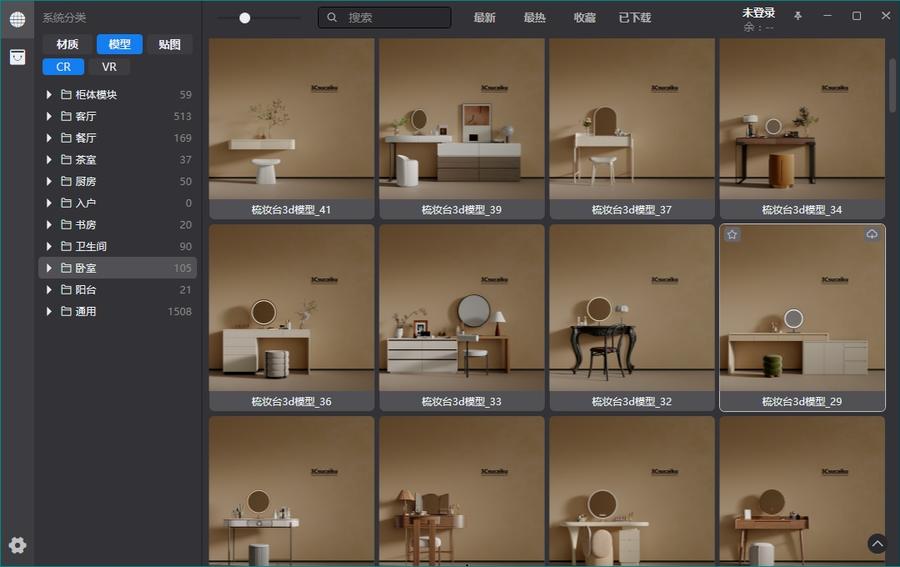Switch to the 模型 tab
Image resolution: width=900 pixels, height=567 pixels.
[119, 44]
